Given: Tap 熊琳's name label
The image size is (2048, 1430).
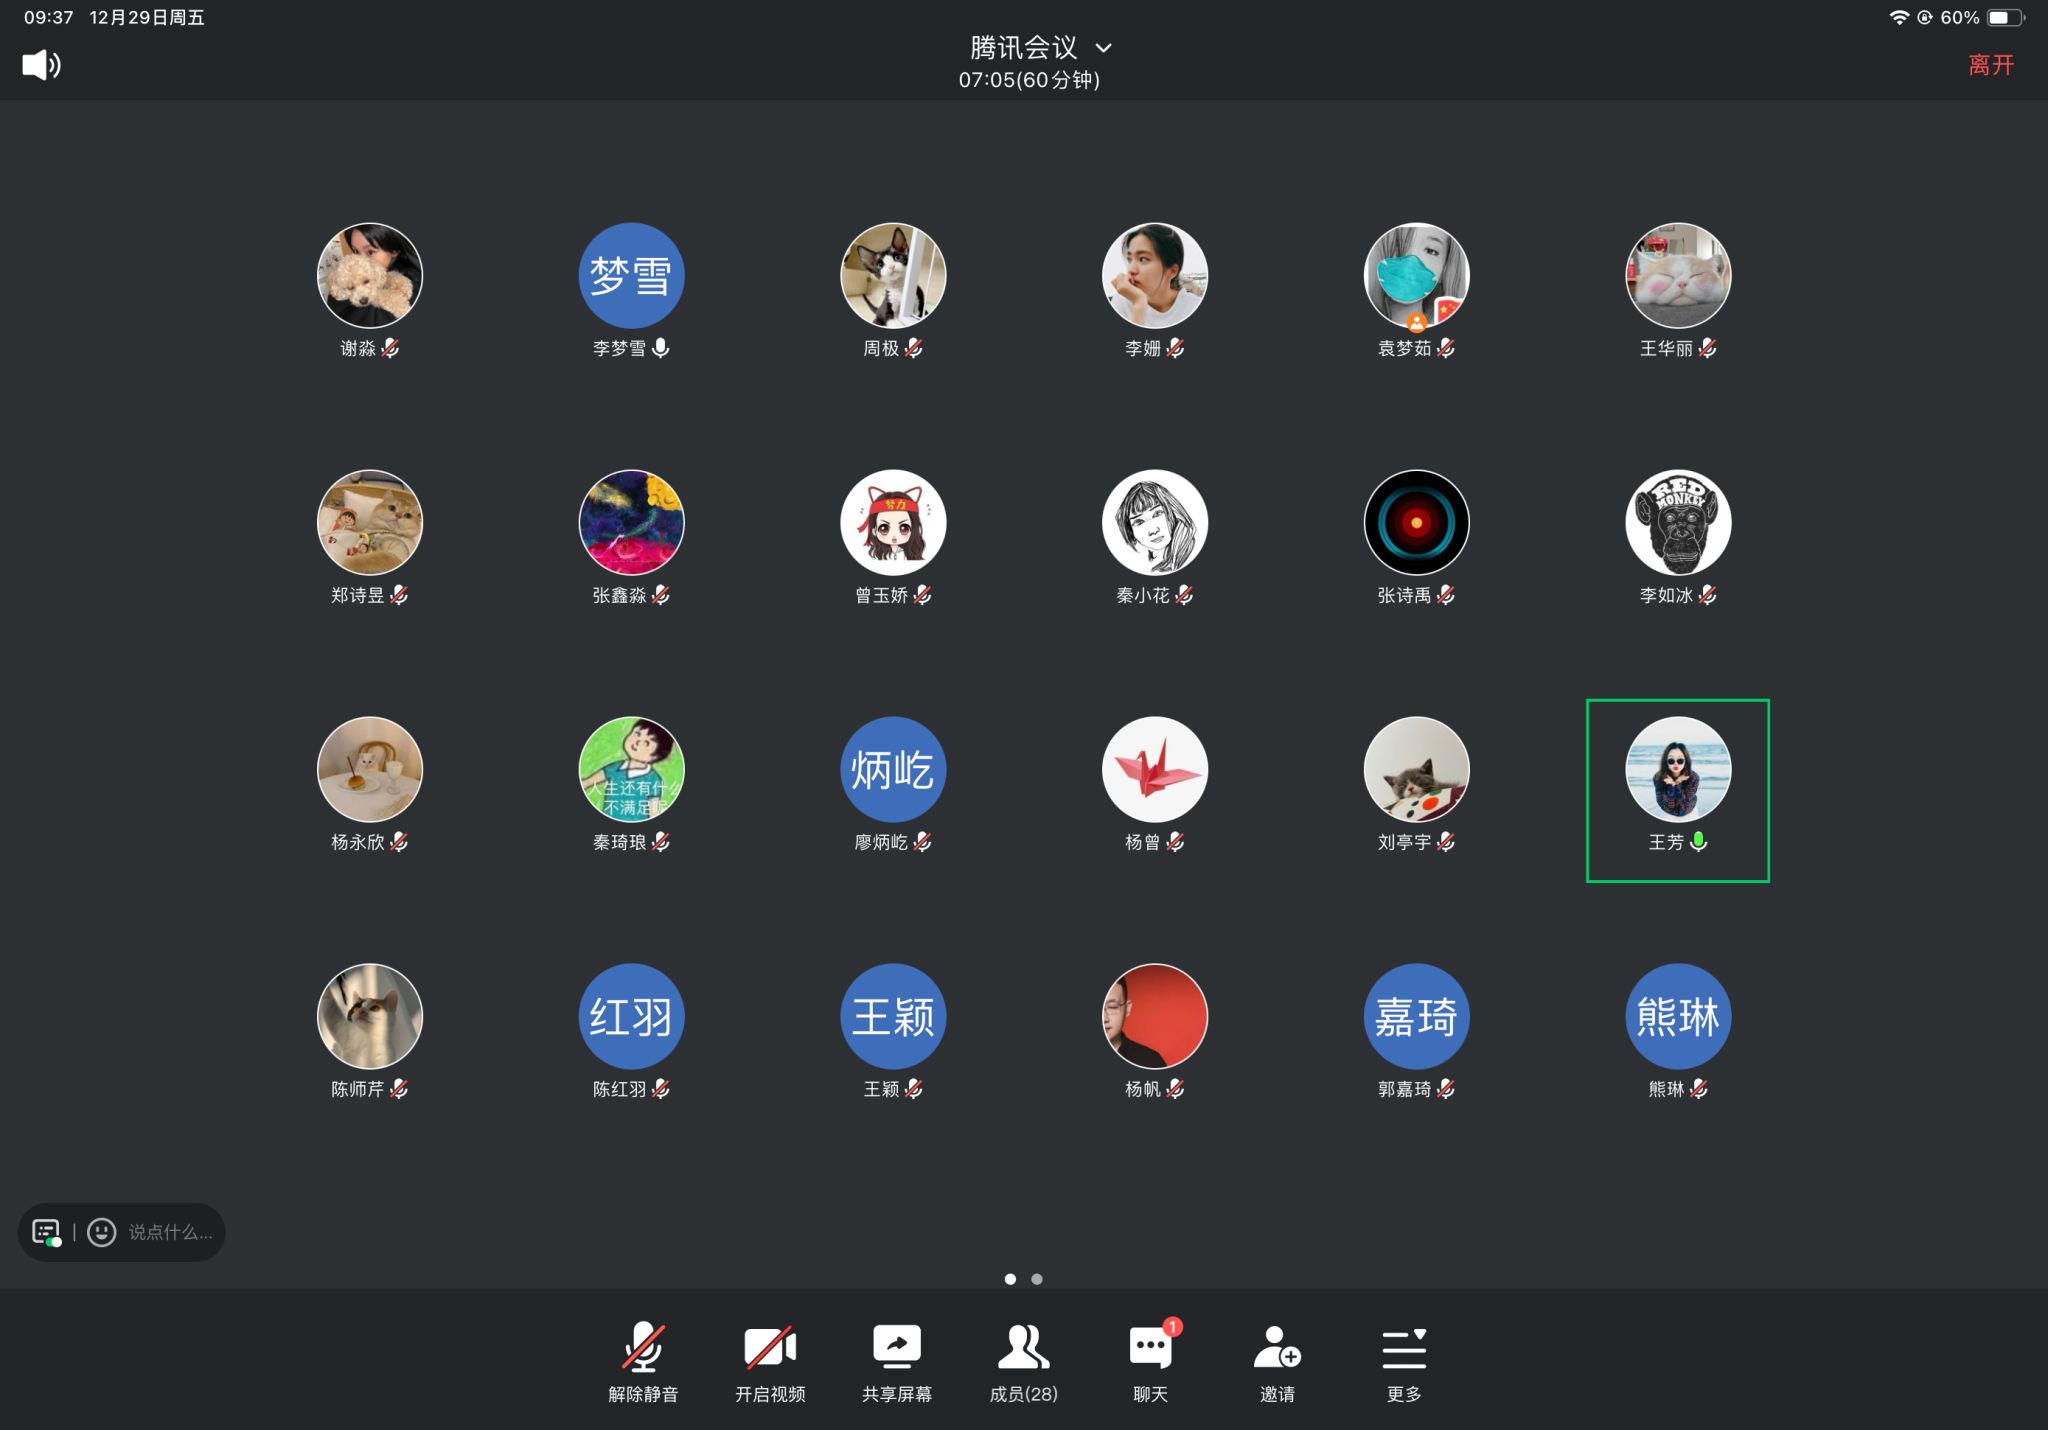Looking at the screenshot, I should point(1666,1089).
